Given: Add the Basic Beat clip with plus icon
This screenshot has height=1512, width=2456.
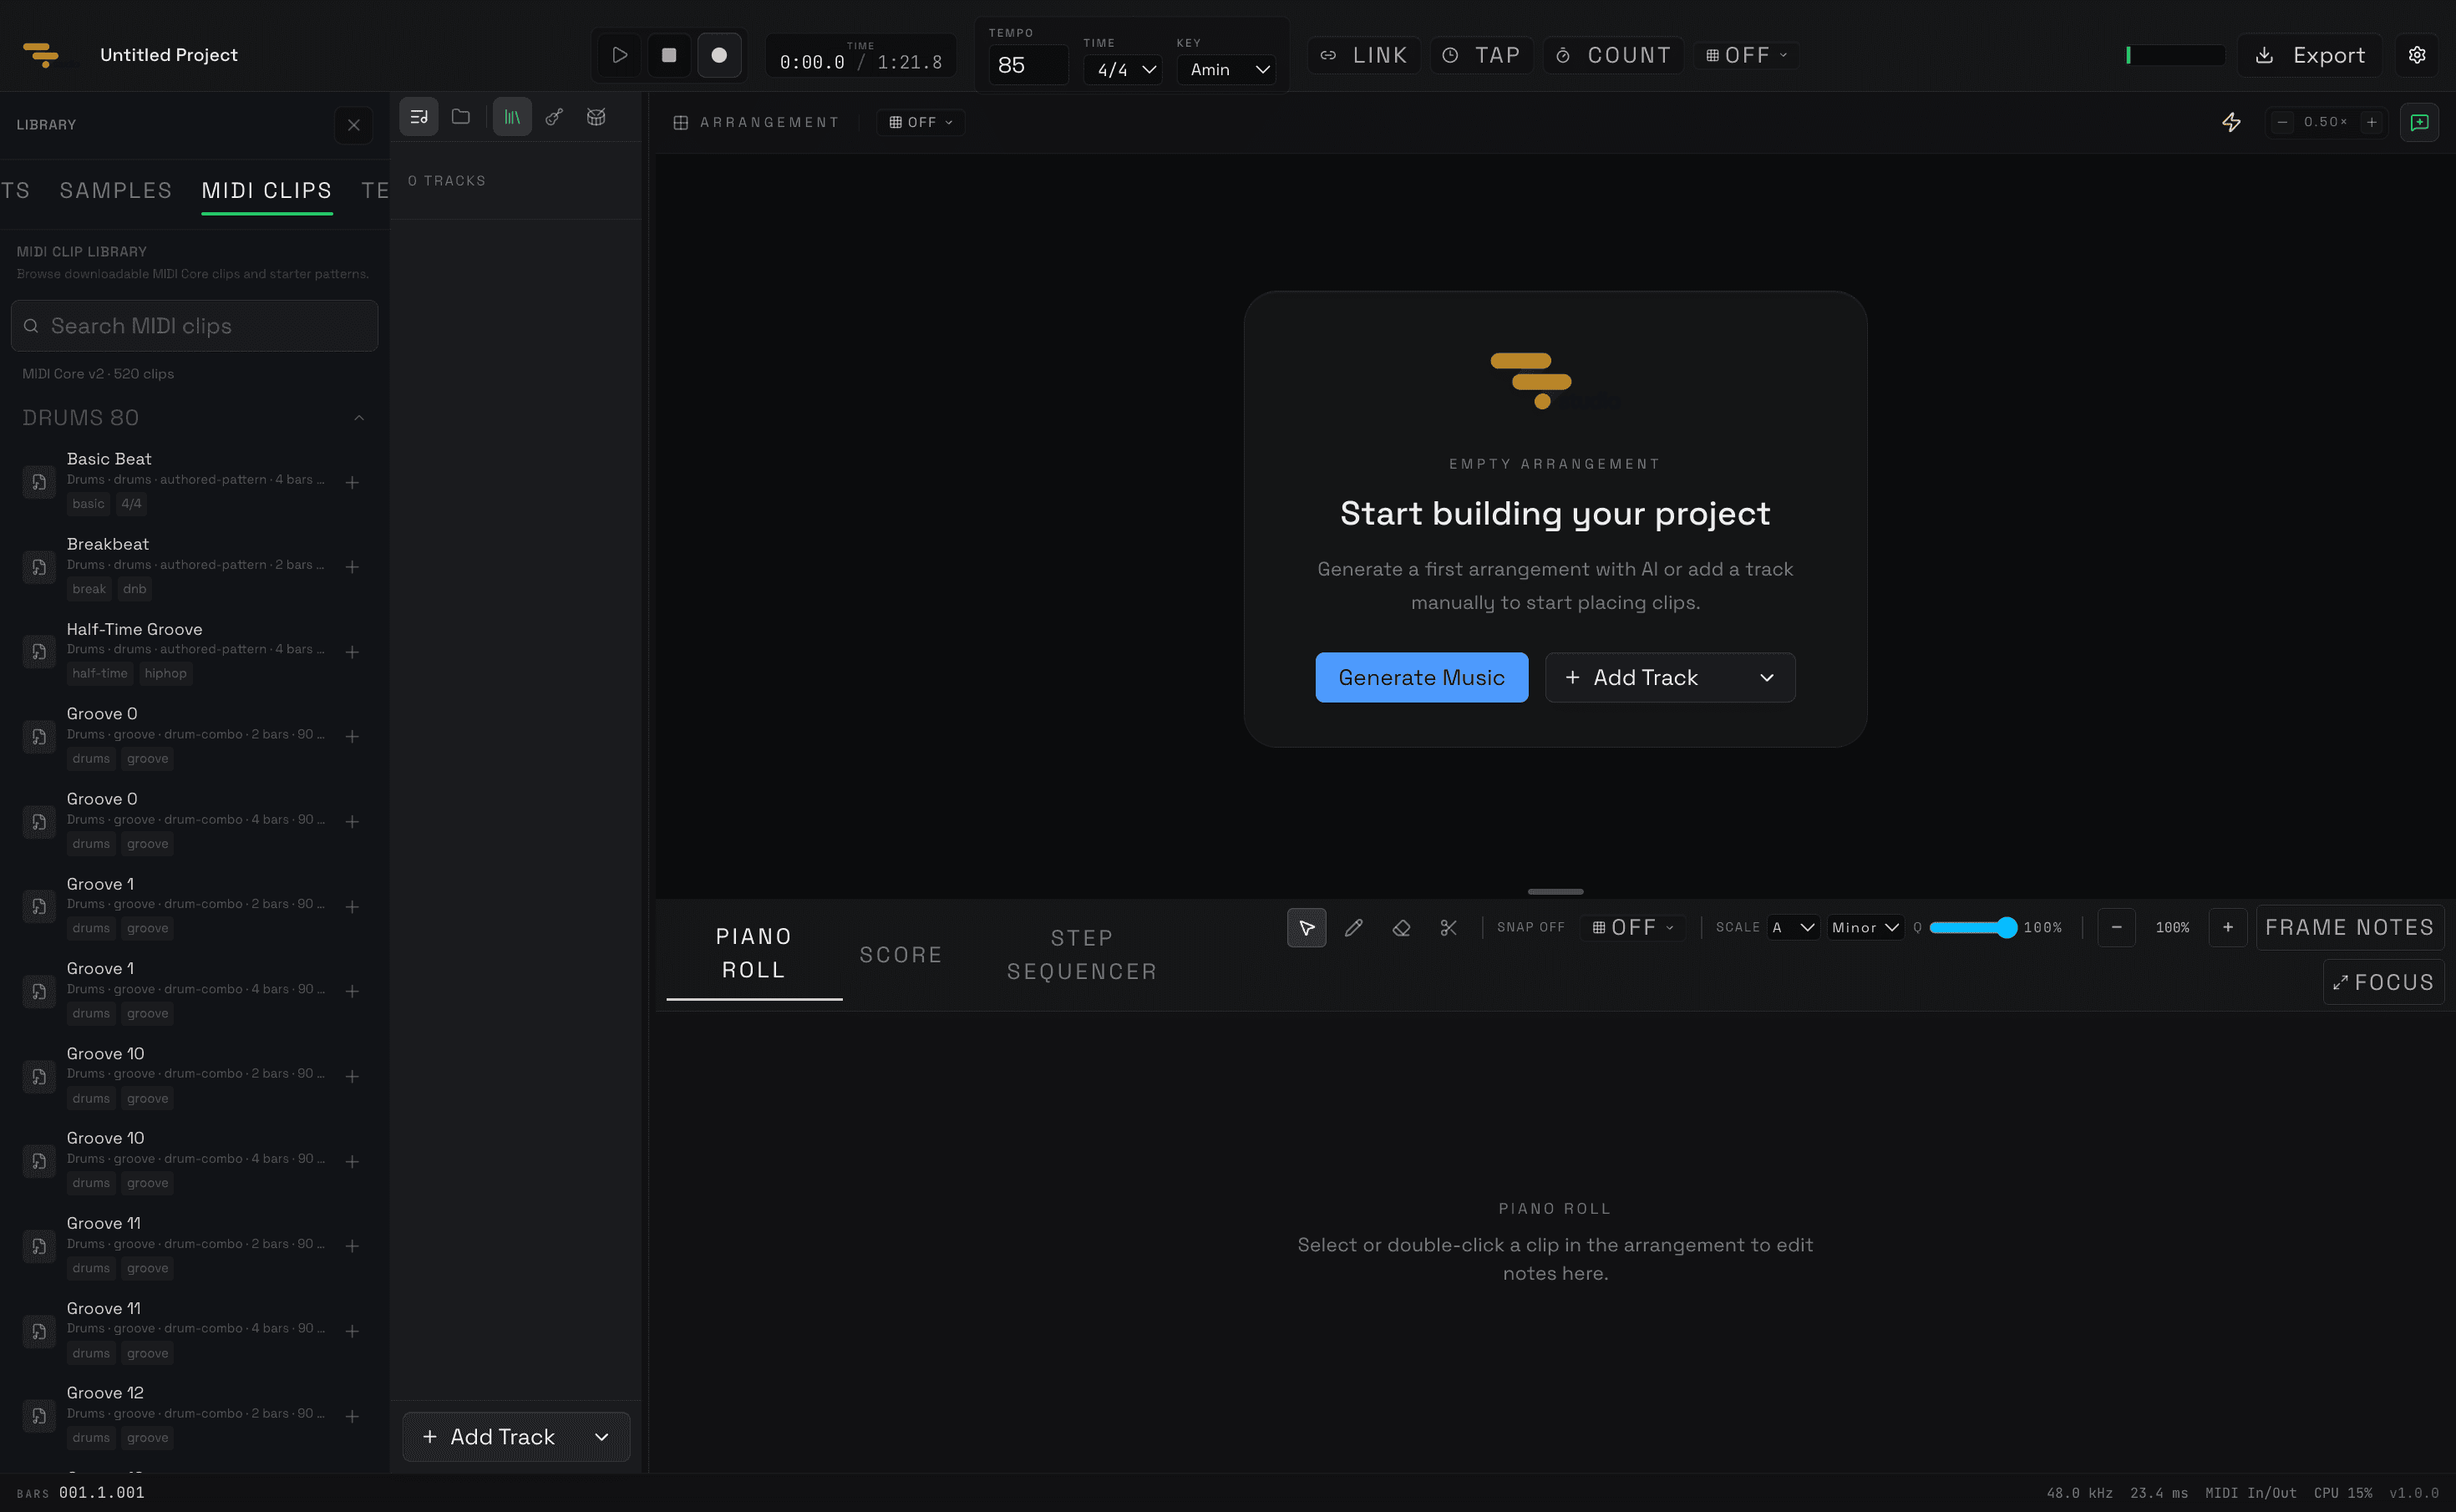Looking at the screenshot, I should pos(352,482).
